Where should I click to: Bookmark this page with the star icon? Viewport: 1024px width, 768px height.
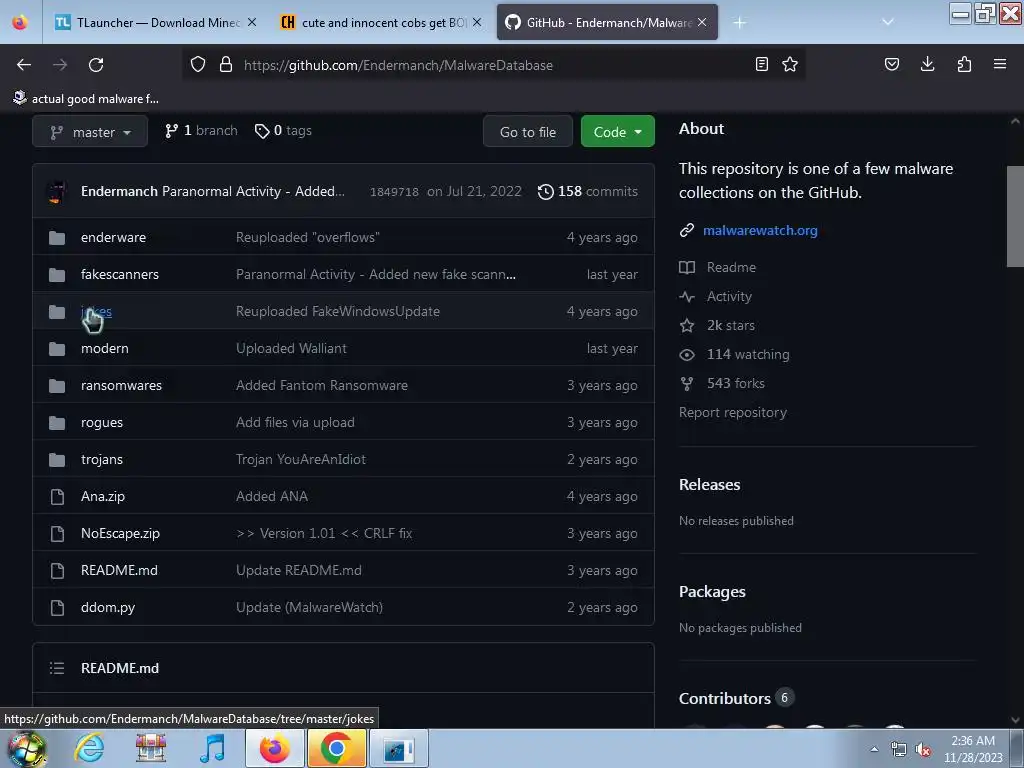pyautogui.click(x=790, y=65)
